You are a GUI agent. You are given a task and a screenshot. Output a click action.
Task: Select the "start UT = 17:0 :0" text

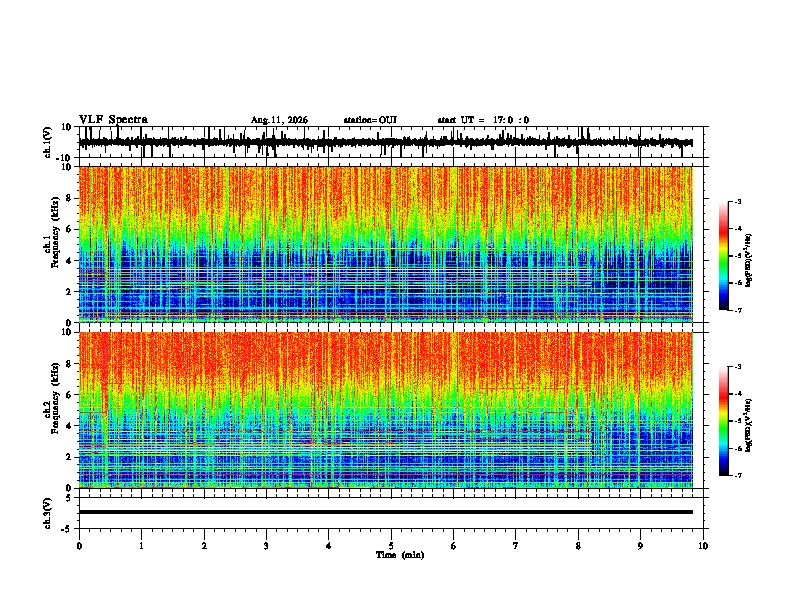click(483, 120)
